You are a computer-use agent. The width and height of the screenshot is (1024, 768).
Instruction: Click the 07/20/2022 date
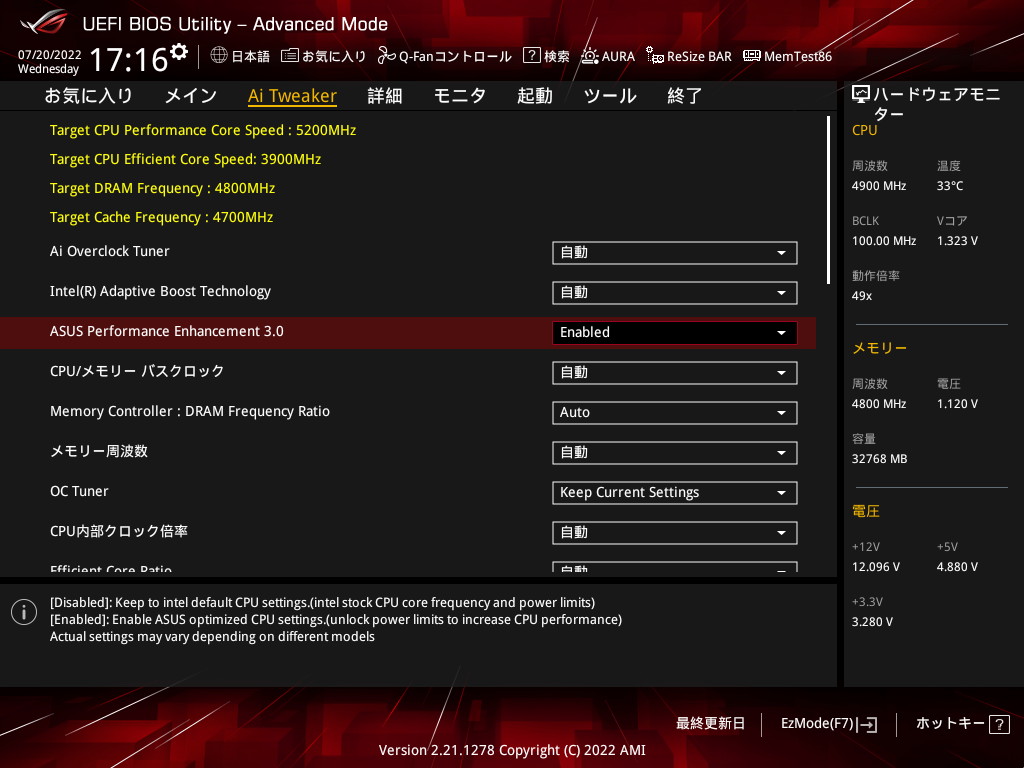tap(50, 55)
